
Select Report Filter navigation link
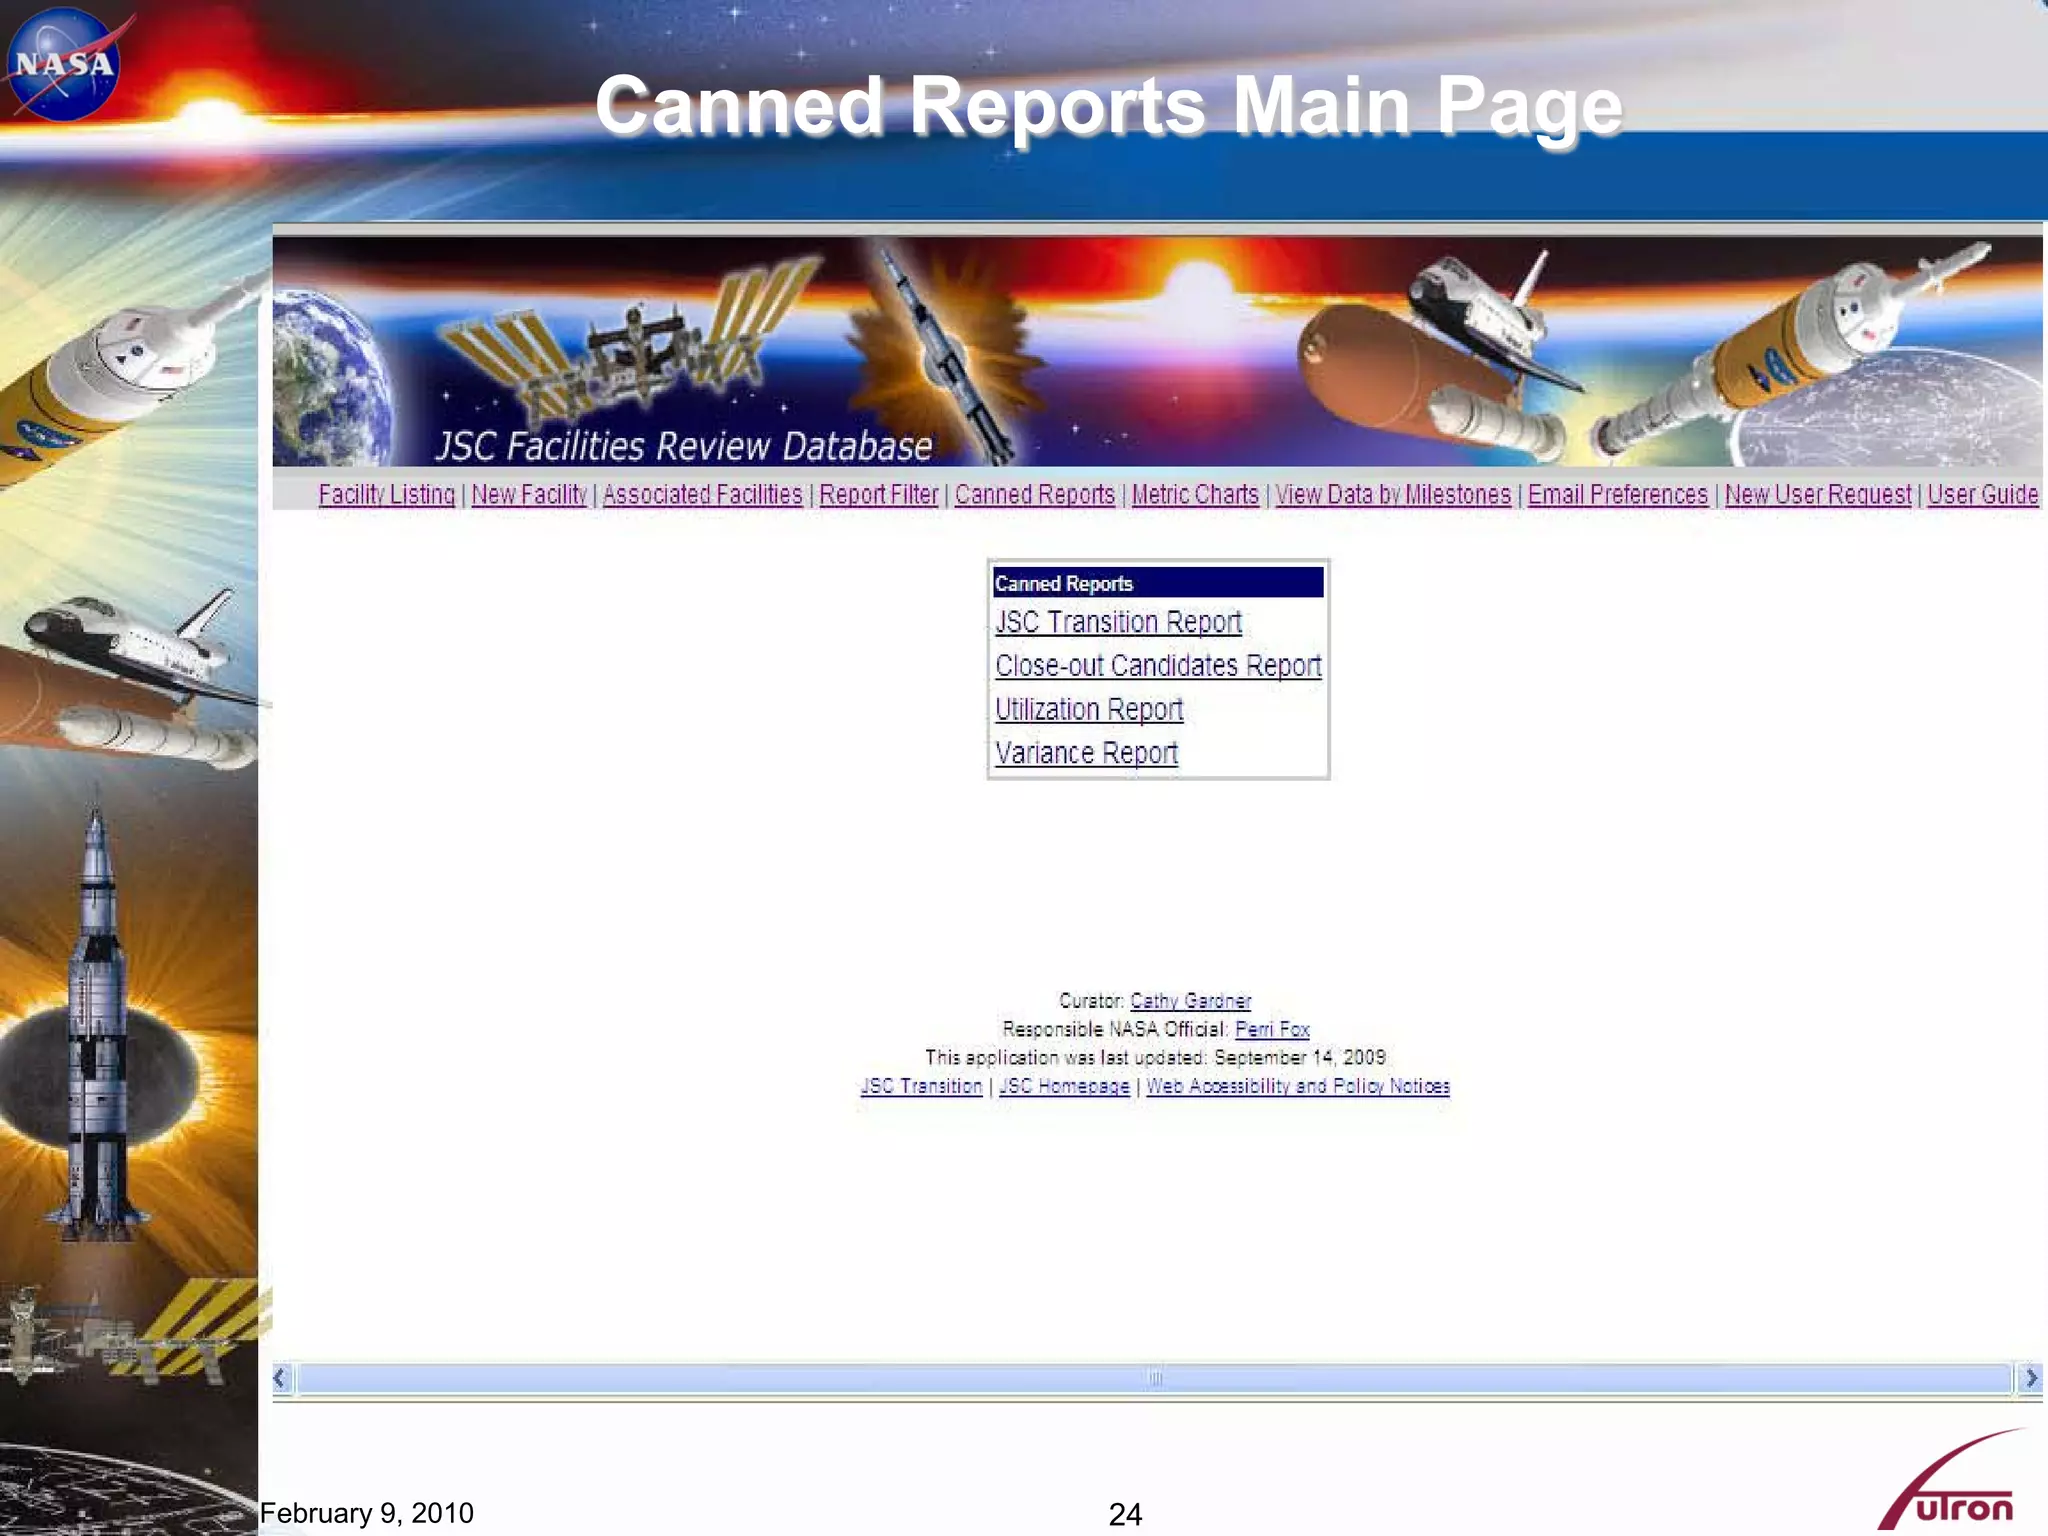pyautogui.click(x=879, y=494)
